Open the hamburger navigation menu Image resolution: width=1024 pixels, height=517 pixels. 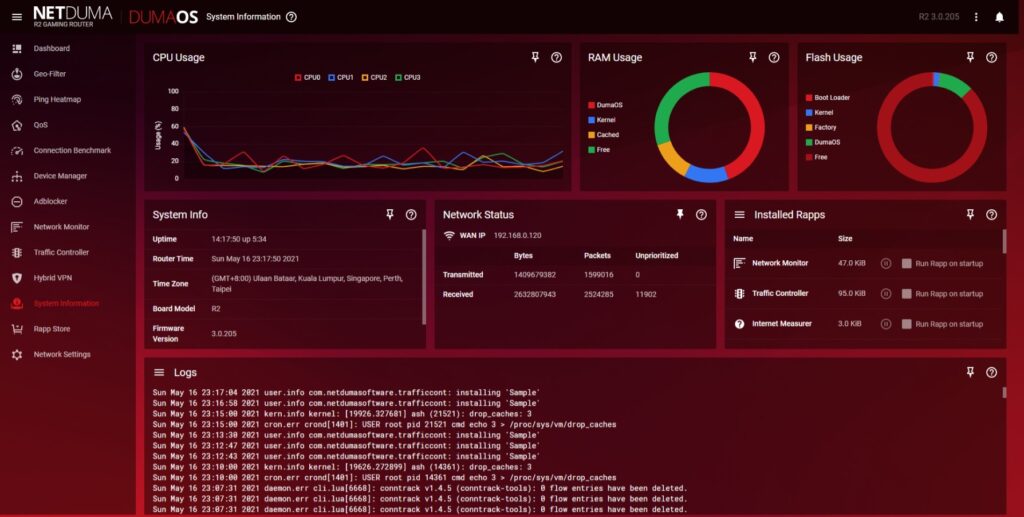[17, 17]
